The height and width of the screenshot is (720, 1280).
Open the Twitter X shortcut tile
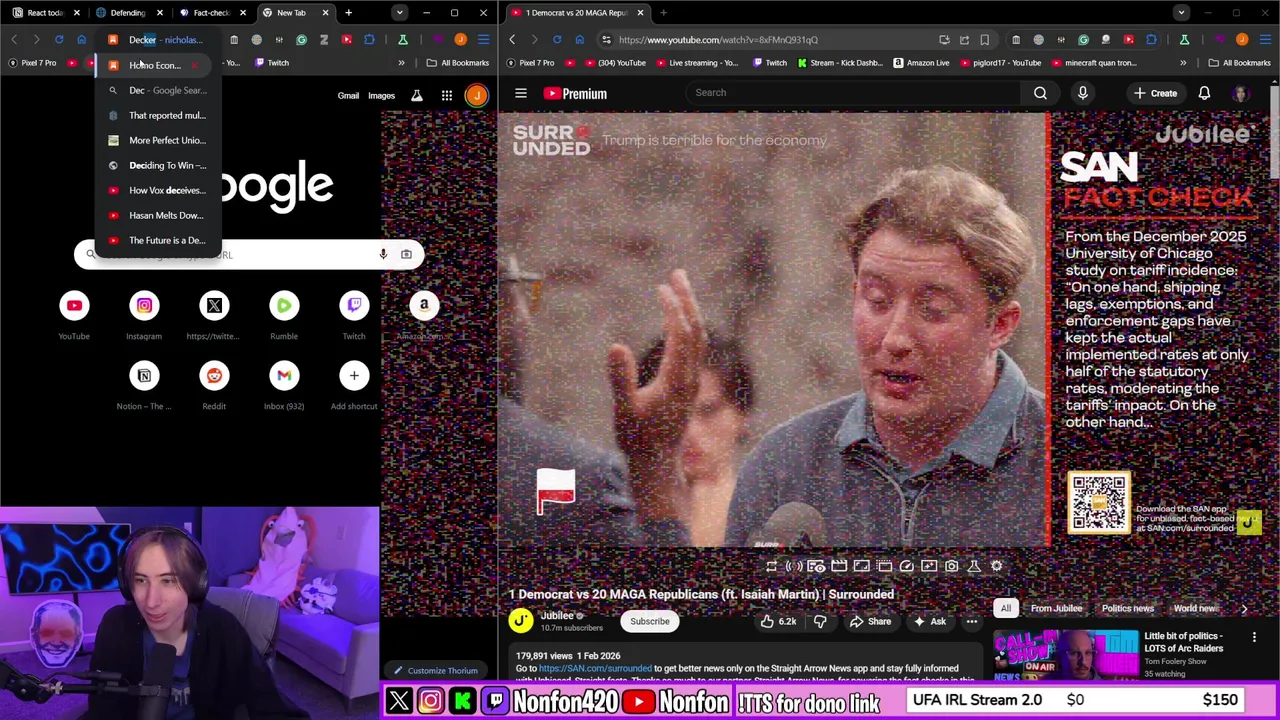point(214,305)
